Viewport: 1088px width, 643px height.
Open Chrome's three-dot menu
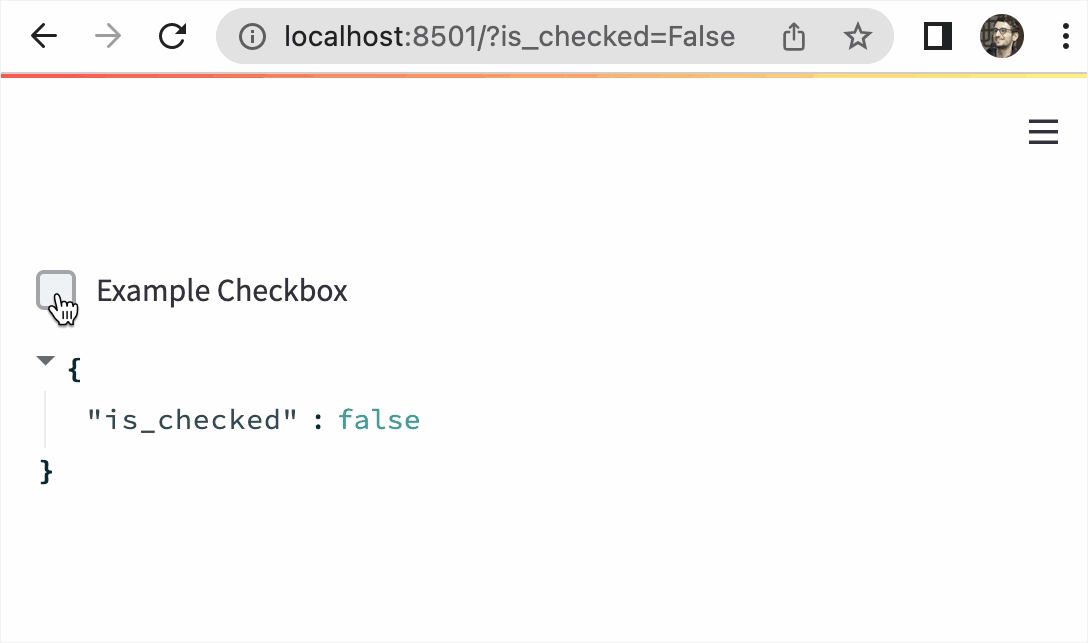(x=1065, y=37)
